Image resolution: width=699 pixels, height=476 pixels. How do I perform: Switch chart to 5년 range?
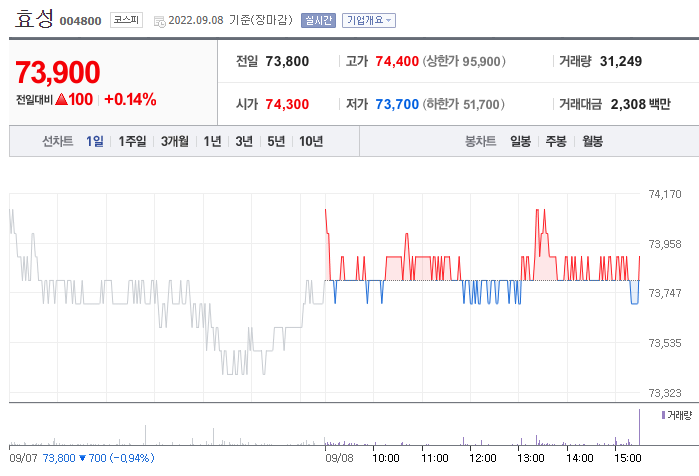pyautogui.click(x=276, y=141)
